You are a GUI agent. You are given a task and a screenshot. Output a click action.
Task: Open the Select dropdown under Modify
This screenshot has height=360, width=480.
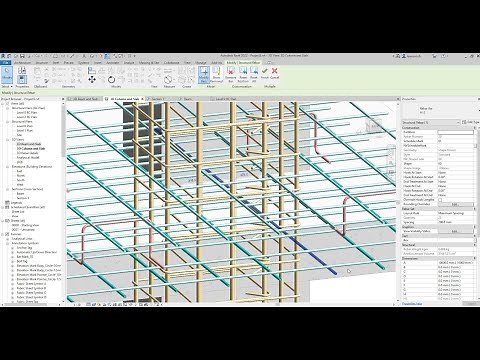[x=7, y=87]
